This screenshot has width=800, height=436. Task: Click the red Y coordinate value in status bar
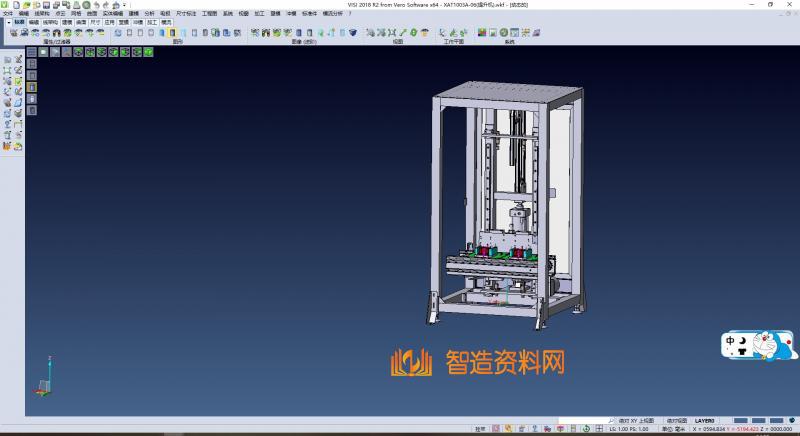(x=742, y=429)
